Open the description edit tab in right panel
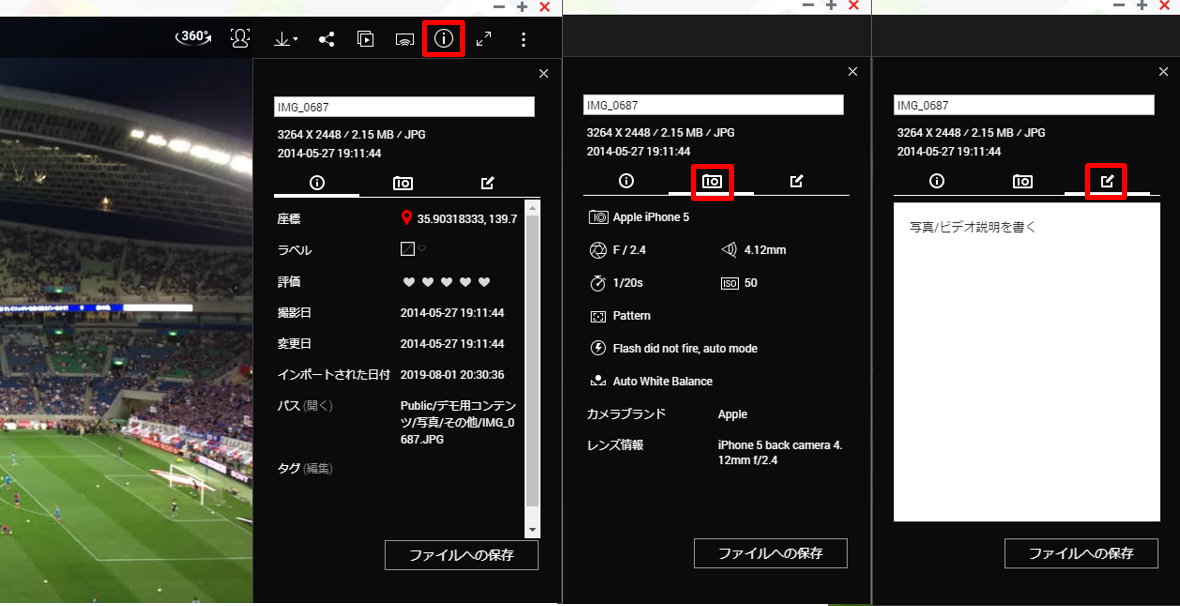 click(1107, 182)
